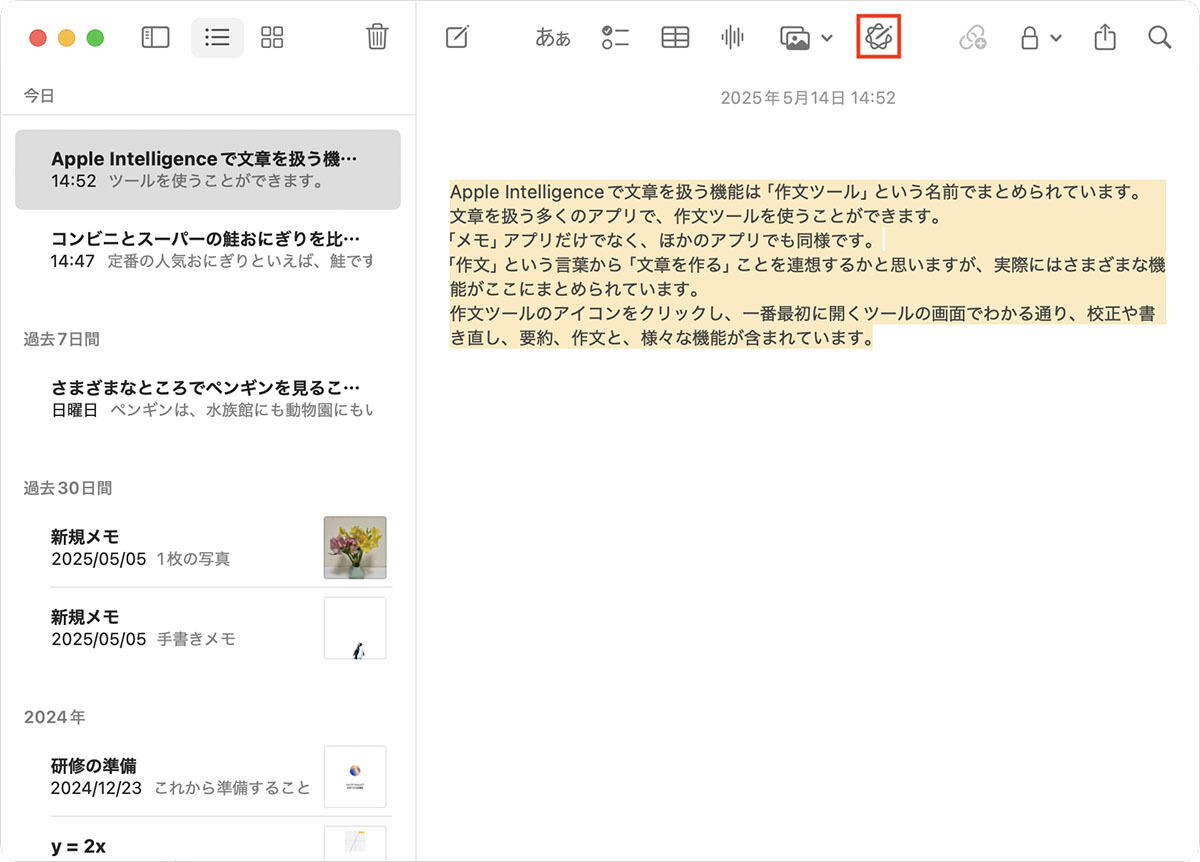Viewport: 1200px width, 862px height.
Task: Open note 'コンビニとスーパーの鮭おにぎりを比…'
Action: [x=208, y=250]
